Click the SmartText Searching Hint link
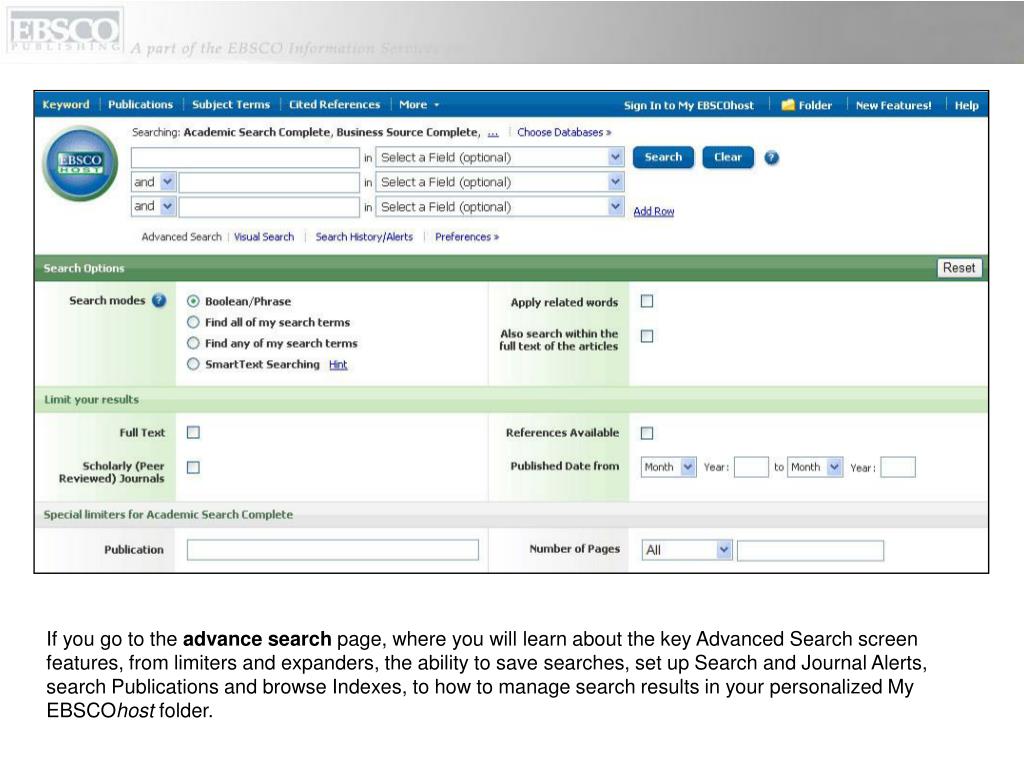The image size is (1024, 768). (338, 364)
